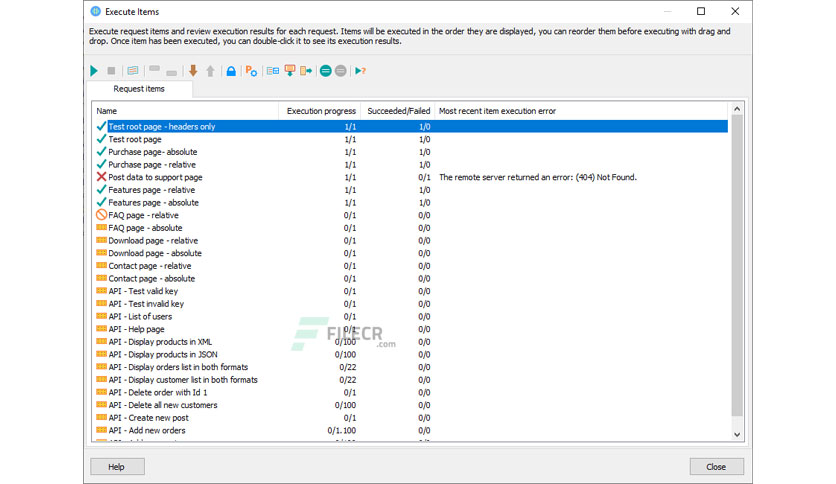Click the 0/1.100 execution progress value

coord(342,431)
